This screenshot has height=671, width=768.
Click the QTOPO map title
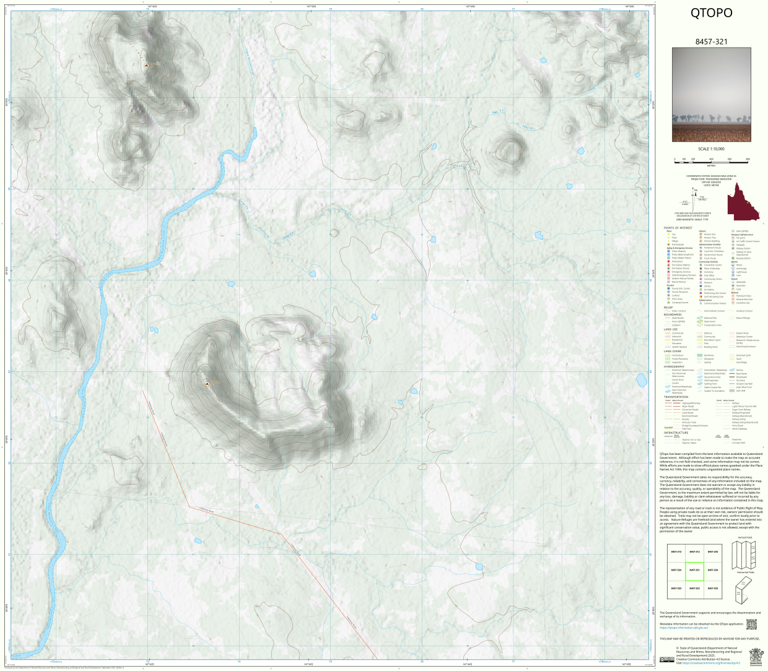[x=711, y=13]
